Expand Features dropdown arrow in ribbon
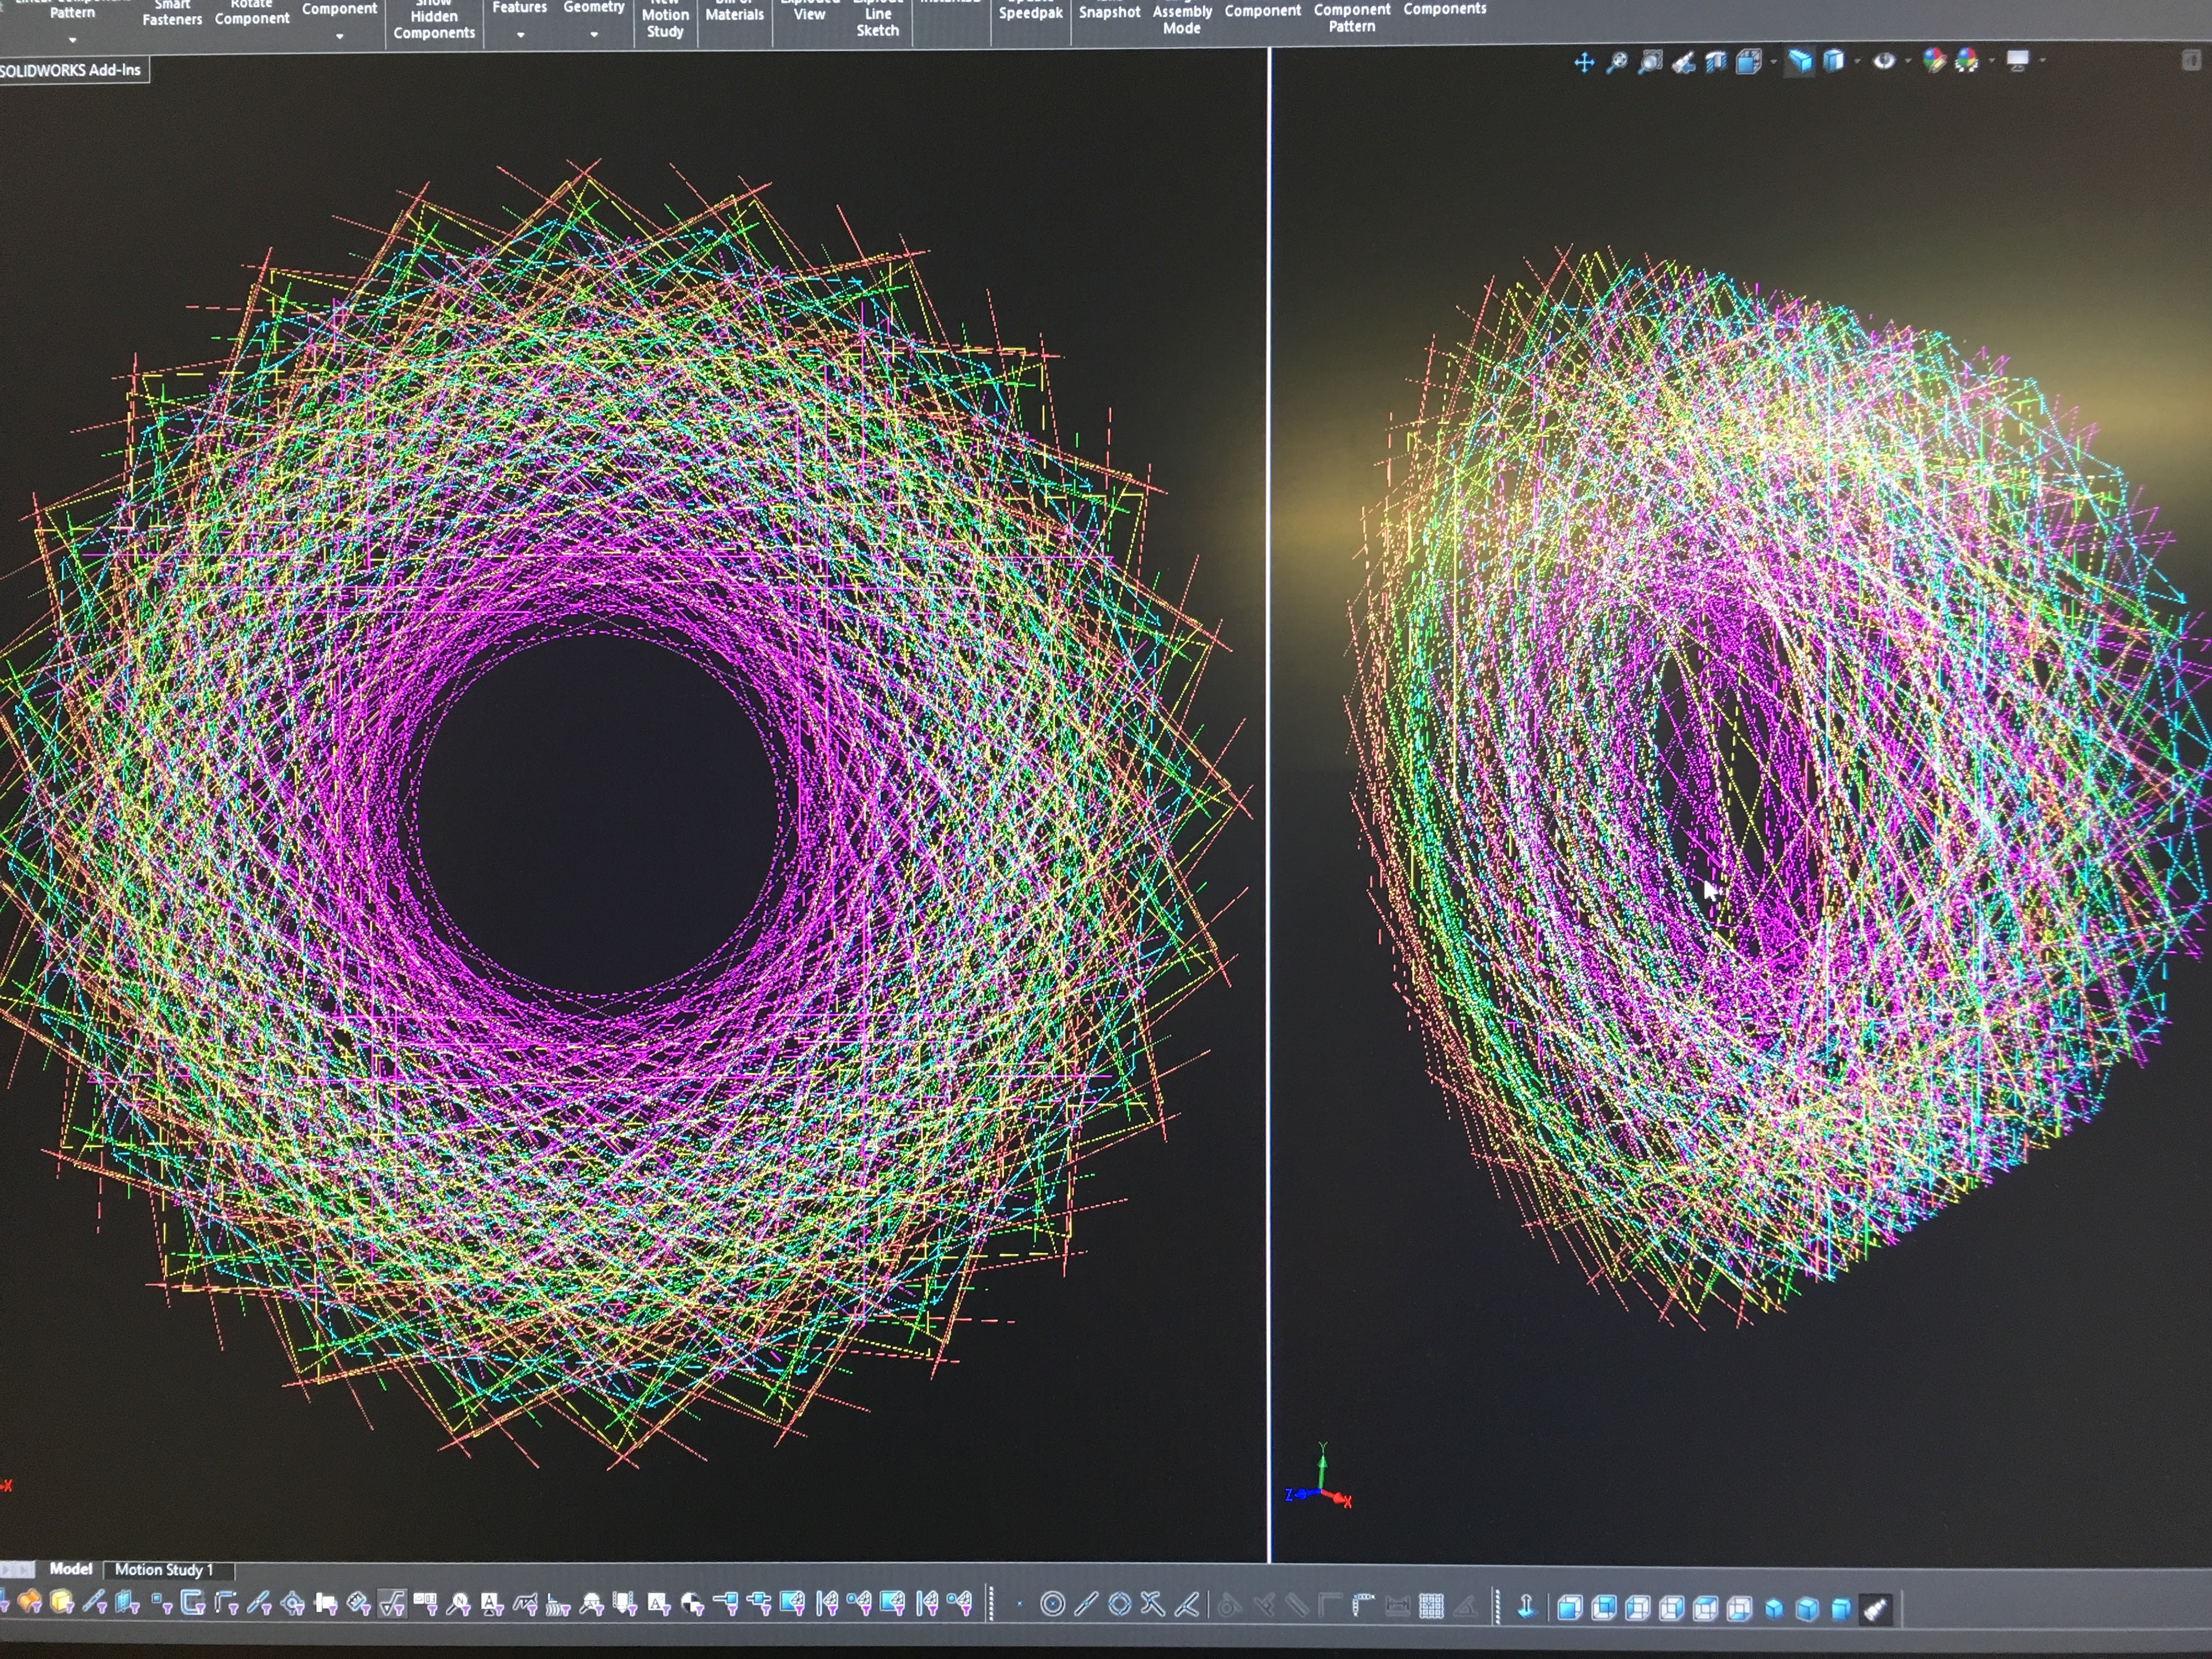Screen dimensions: 2212x1659 coord(520,35)
